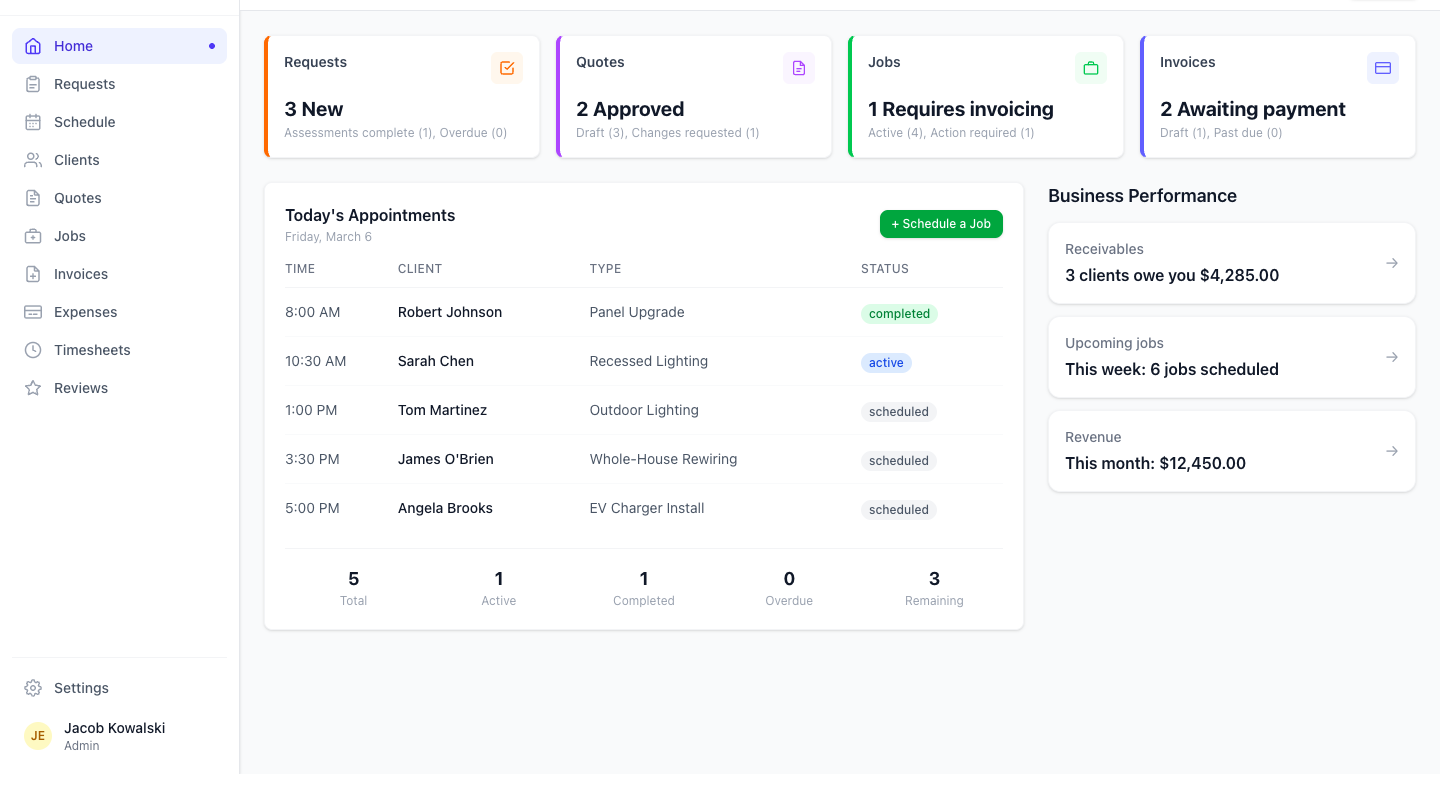Click the checkmark icon on the Requests card
The width and height of the screenshot is (1440, 810).
tap(507, 68)
